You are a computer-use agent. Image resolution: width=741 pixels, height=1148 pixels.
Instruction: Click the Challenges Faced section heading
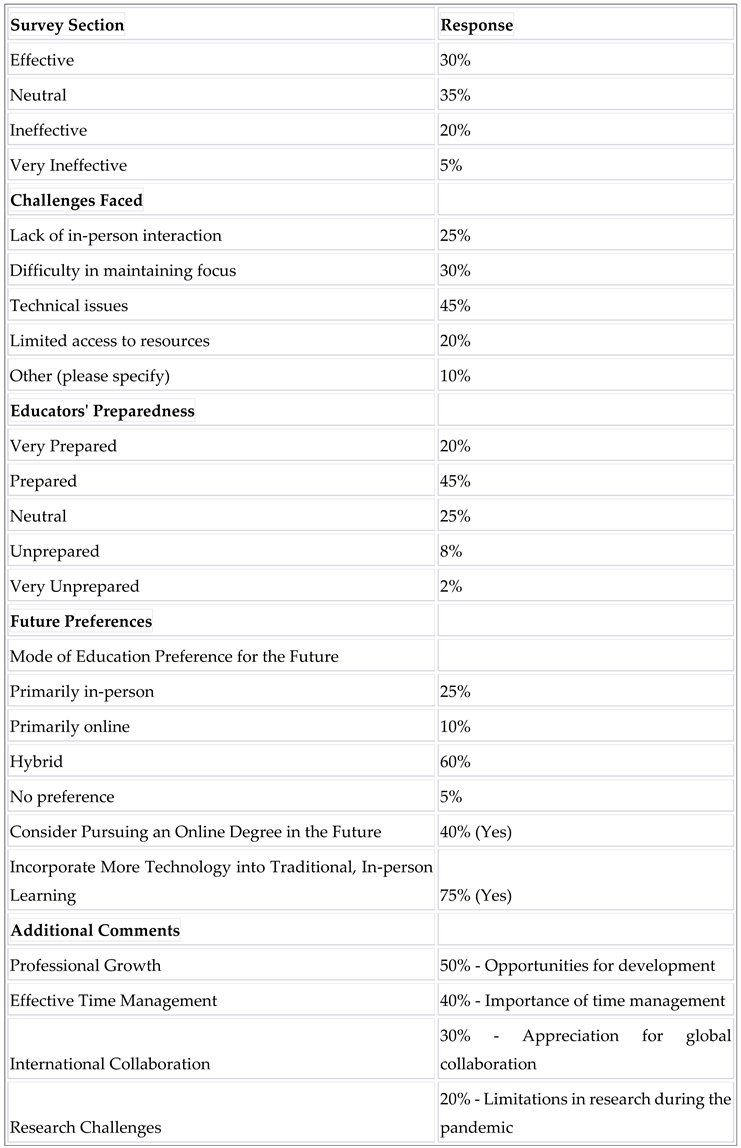click(x=77, y=200)
